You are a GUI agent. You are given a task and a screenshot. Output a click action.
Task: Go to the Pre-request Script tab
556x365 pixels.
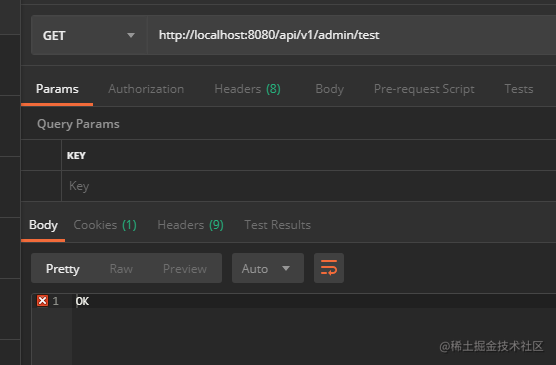tap(424, 89)
